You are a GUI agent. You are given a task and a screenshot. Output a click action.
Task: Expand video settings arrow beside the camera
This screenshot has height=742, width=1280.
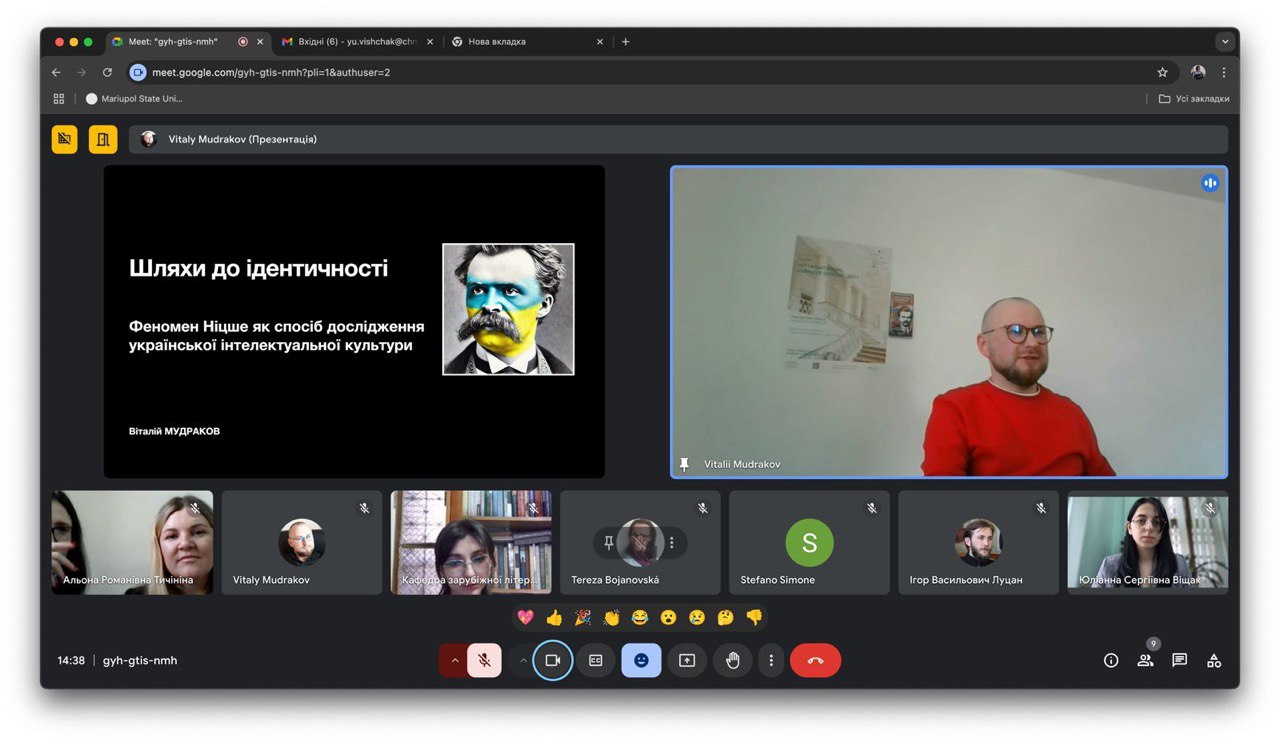(x=521, y=660)
